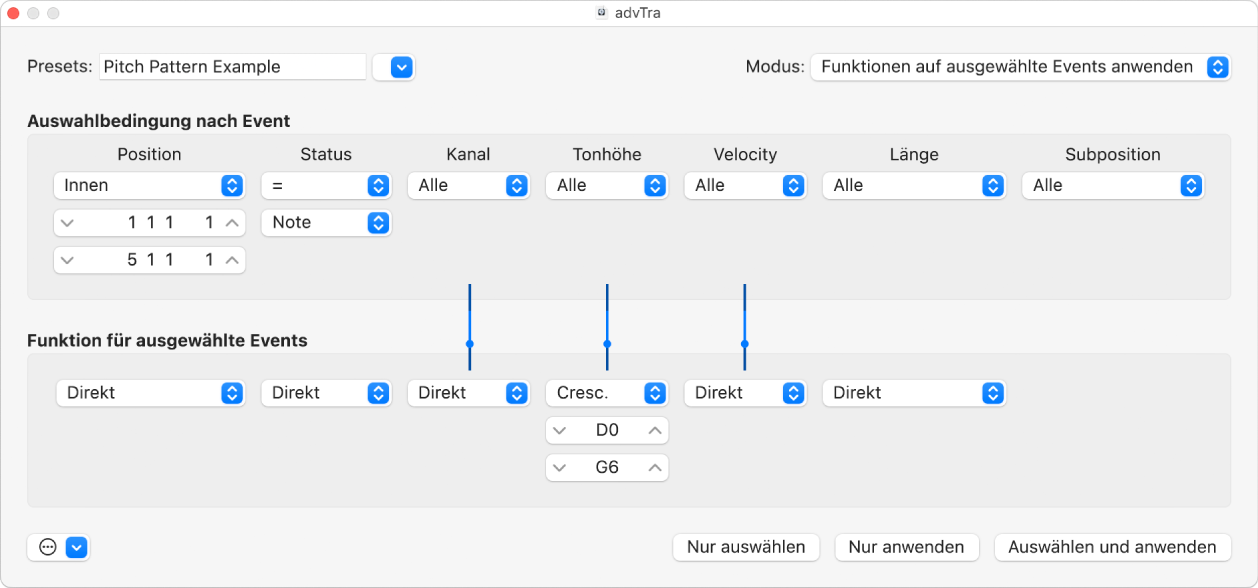Increase the D0 pitch value
Viewport: 1258px width, 588px height.
(x=655, y=431)
